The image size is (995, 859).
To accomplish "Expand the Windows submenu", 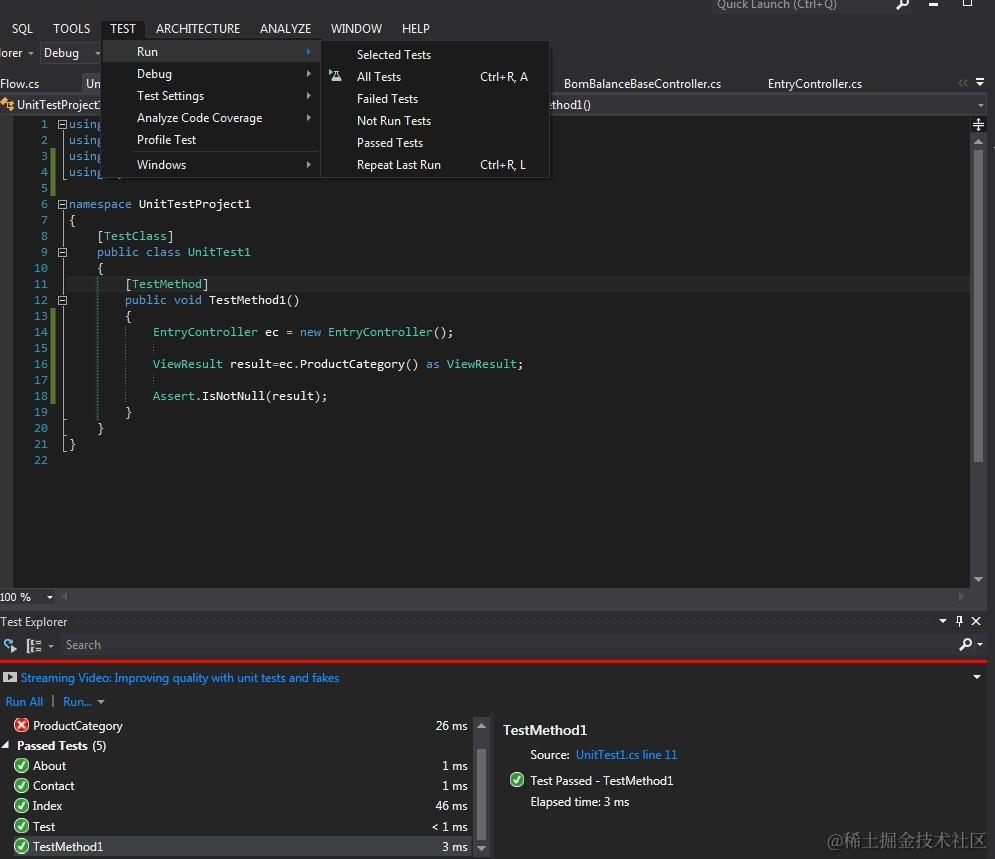I will click(211, 165).
